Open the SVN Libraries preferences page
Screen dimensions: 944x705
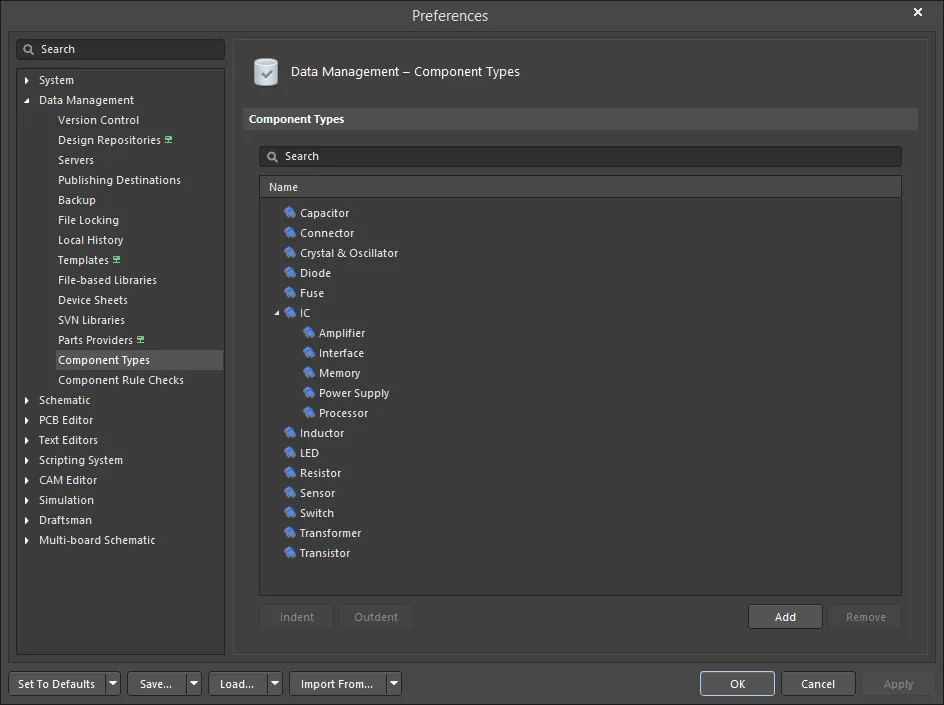click(92, 320)
